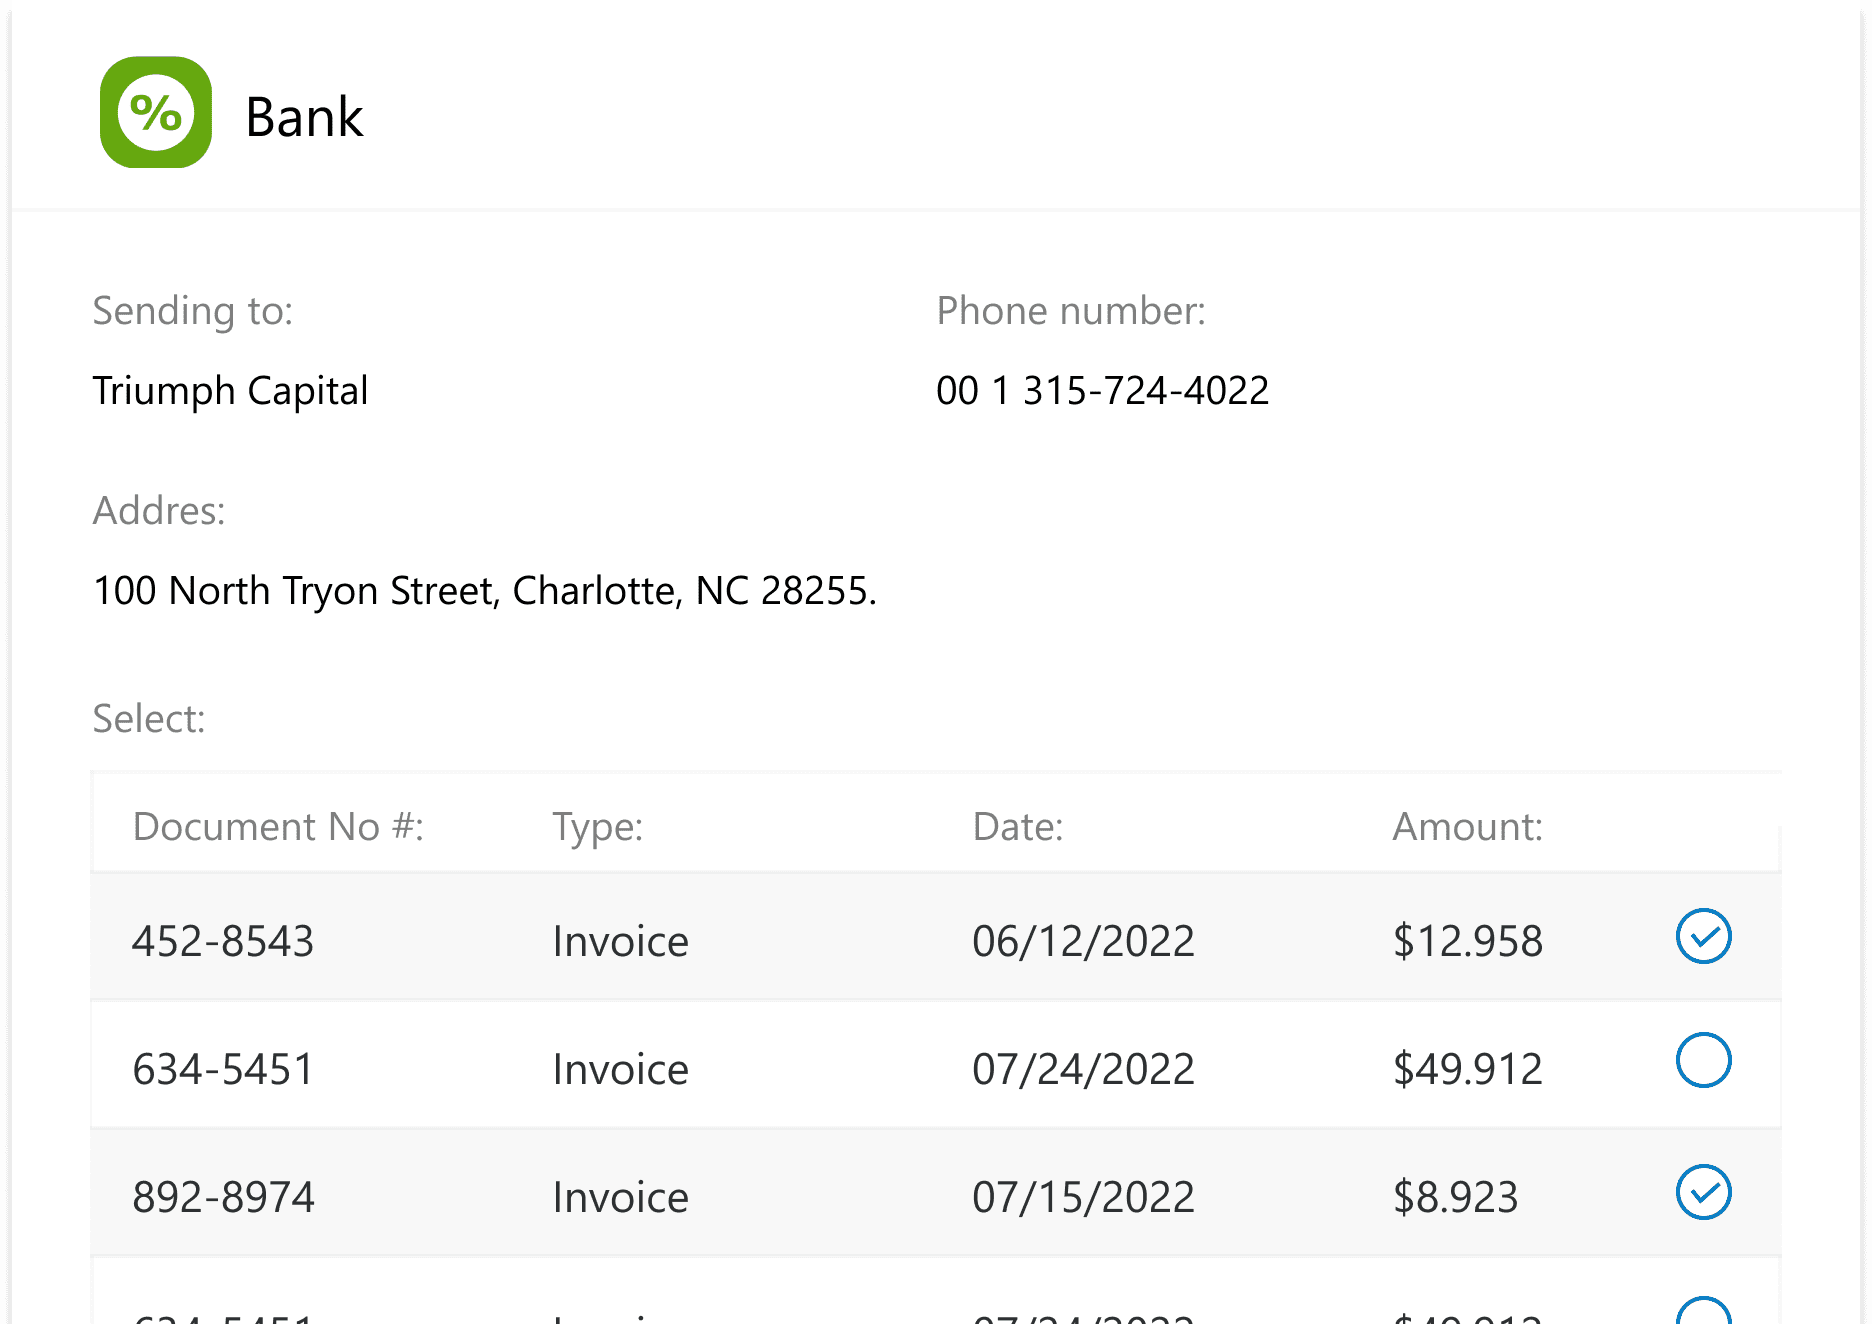
Task: Click the recipient name Triumph Capital
Action: tap(231, 390)
